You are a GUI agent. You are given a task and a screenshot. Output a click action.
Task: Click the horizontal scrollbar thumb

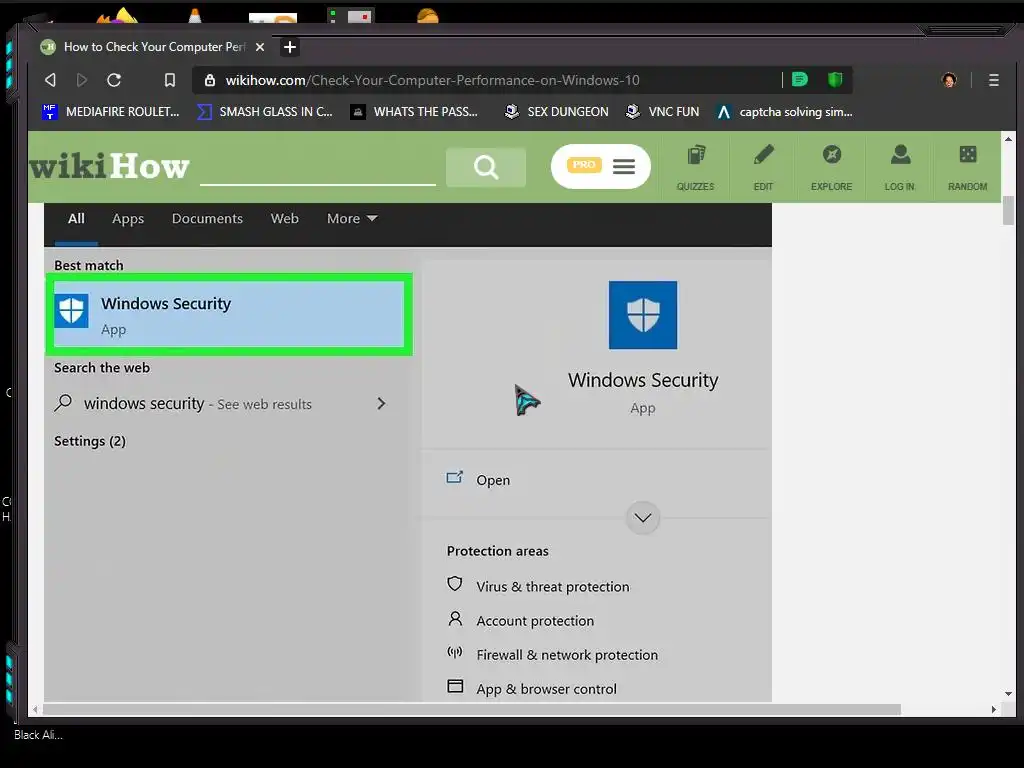click(x=472, y=709)
